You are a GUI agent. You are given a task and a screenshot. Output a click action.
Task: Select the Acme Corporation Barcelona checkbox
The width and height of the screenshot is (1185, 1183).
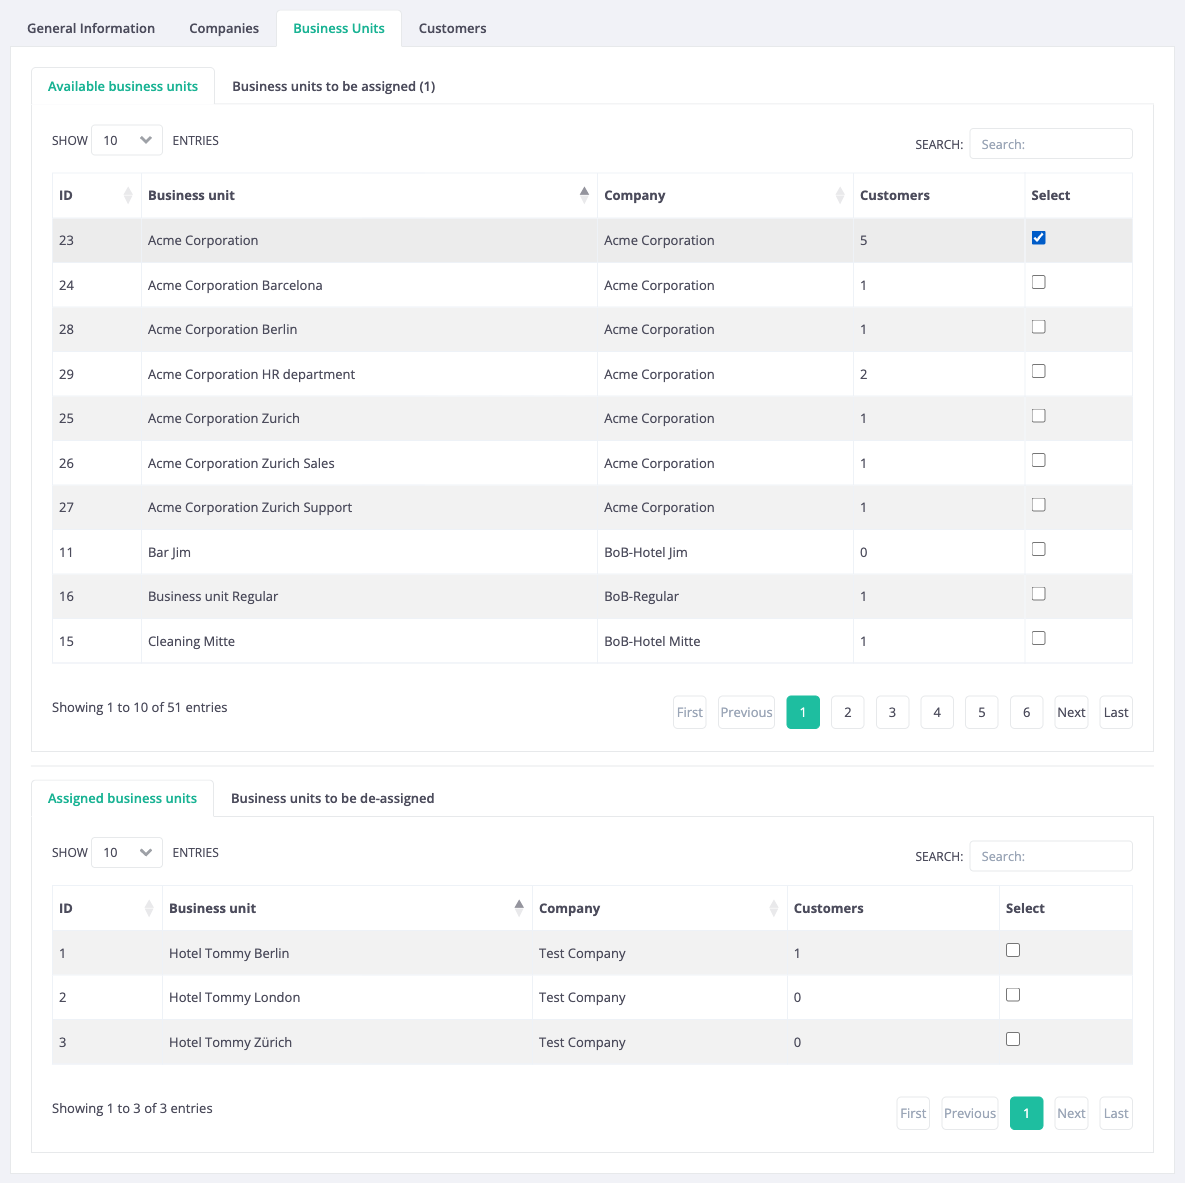tap(1038, 283)
